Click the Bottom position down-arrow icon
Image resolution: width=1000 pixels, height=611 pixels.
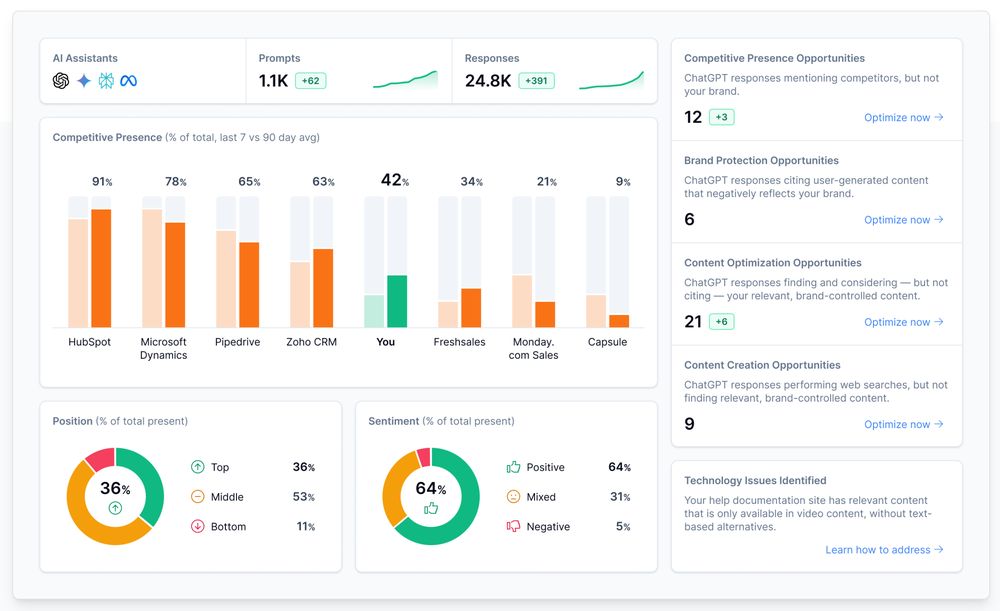[198, 526]
